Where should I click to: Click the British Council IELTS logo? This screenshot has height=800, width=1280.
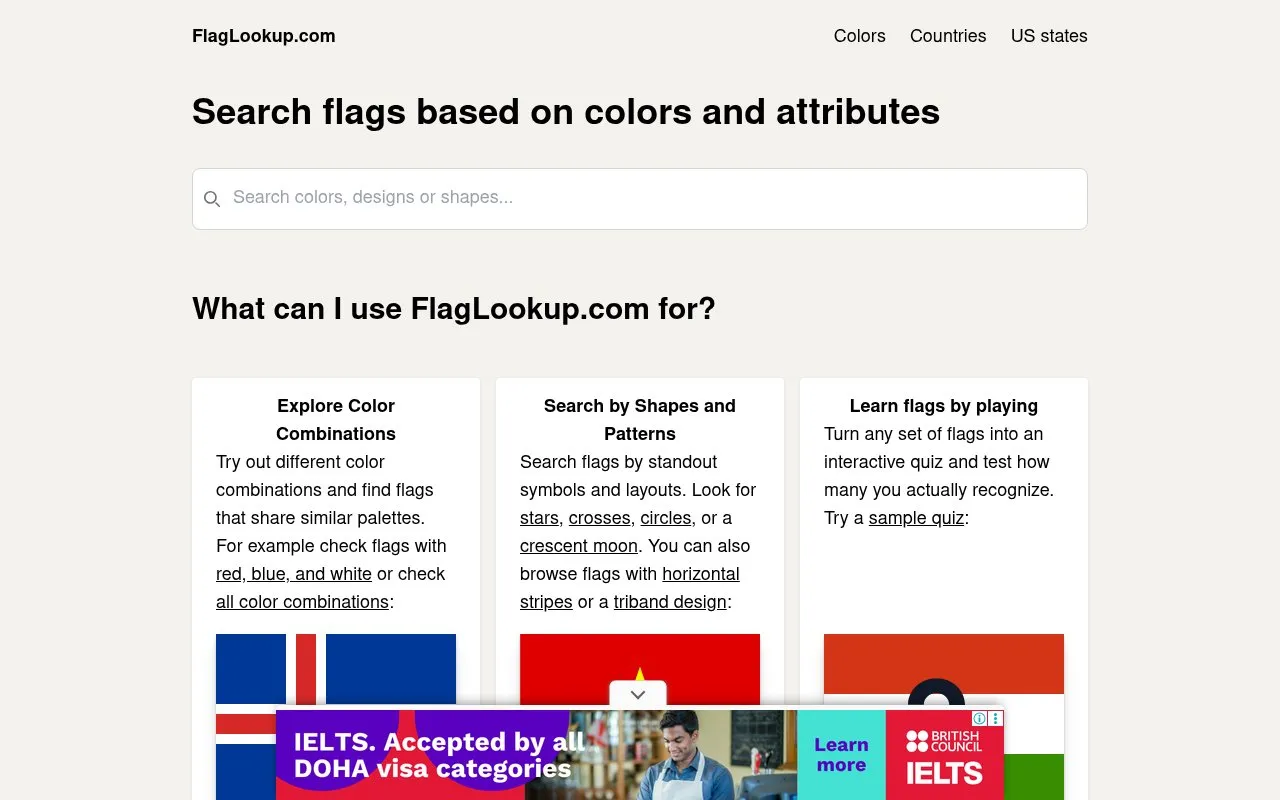click(944, 755)
